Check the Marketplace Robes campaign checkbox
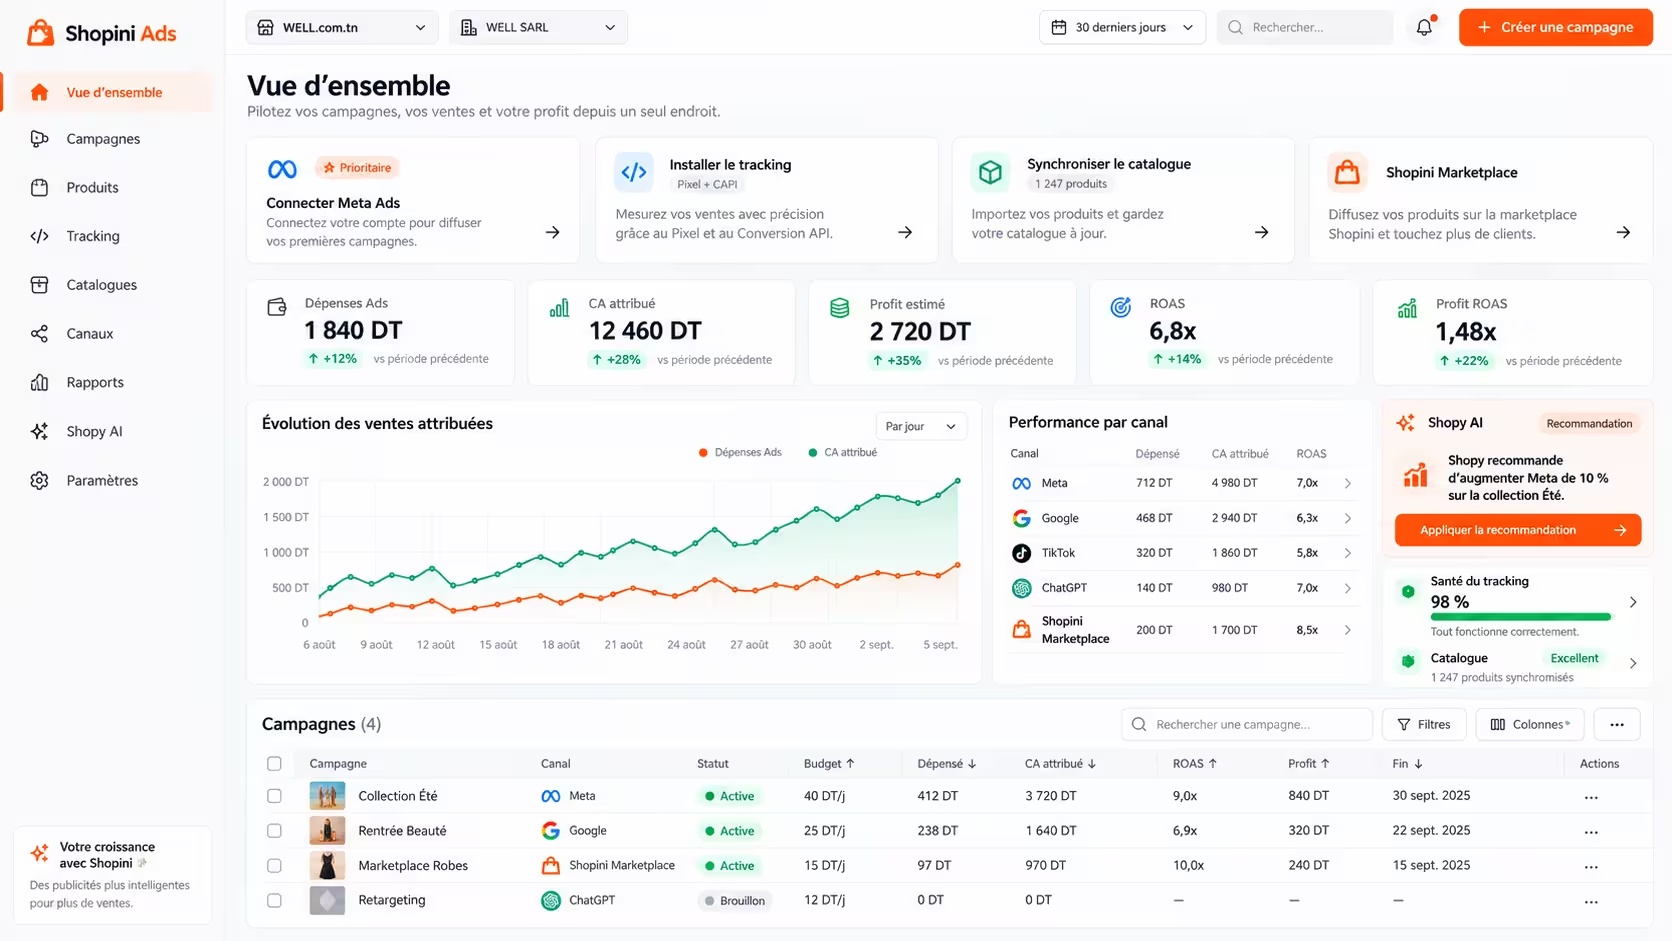This screenshot has width=1672, height=941. tap(274, 866)
